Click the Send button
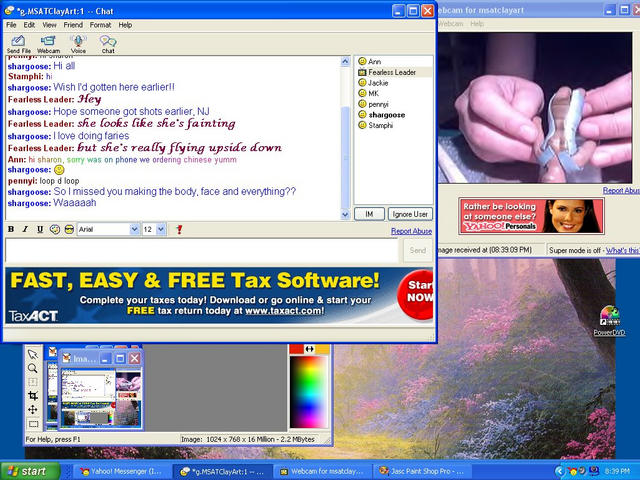Screen dimensions: 640x480 coord(418,250)
